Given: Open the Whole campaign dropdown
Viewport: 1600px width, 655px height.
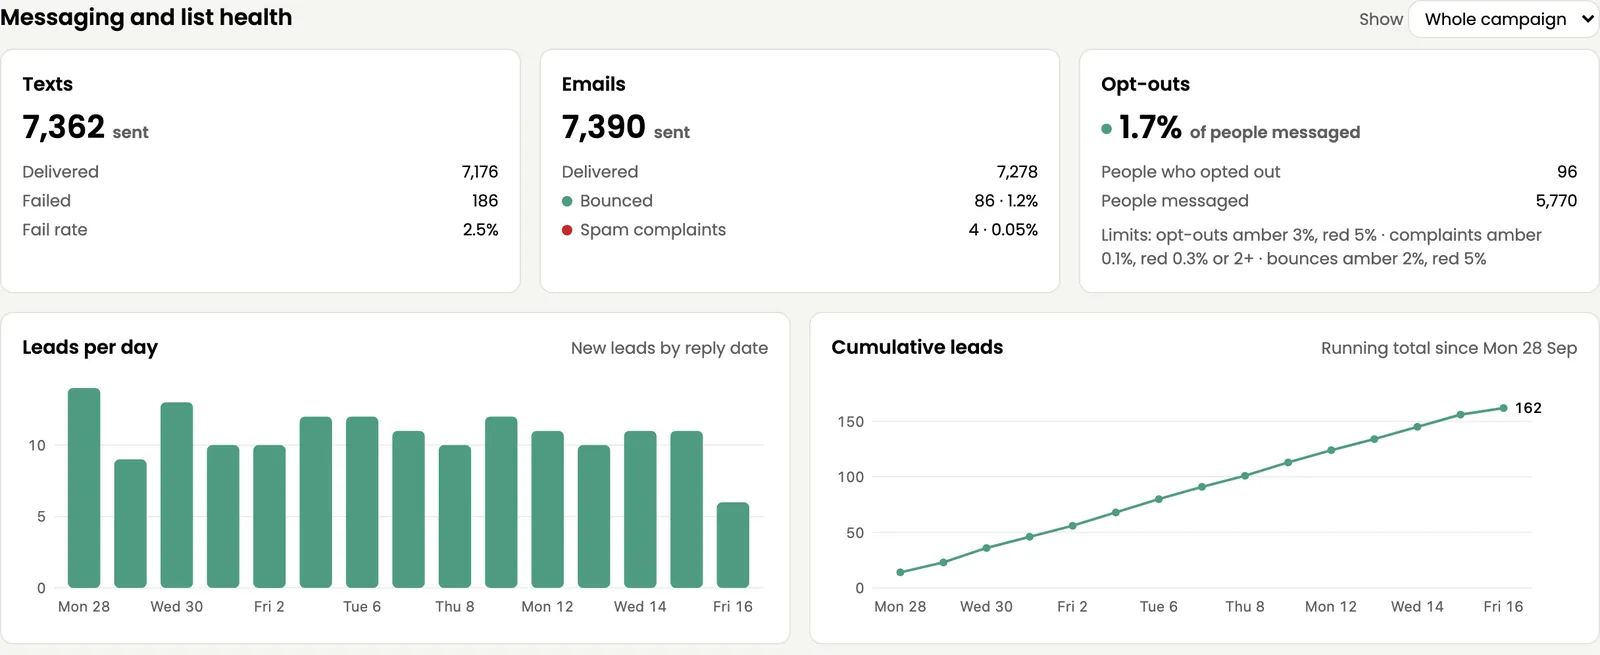Looking at the screenshot, I should click(1503, 19).
